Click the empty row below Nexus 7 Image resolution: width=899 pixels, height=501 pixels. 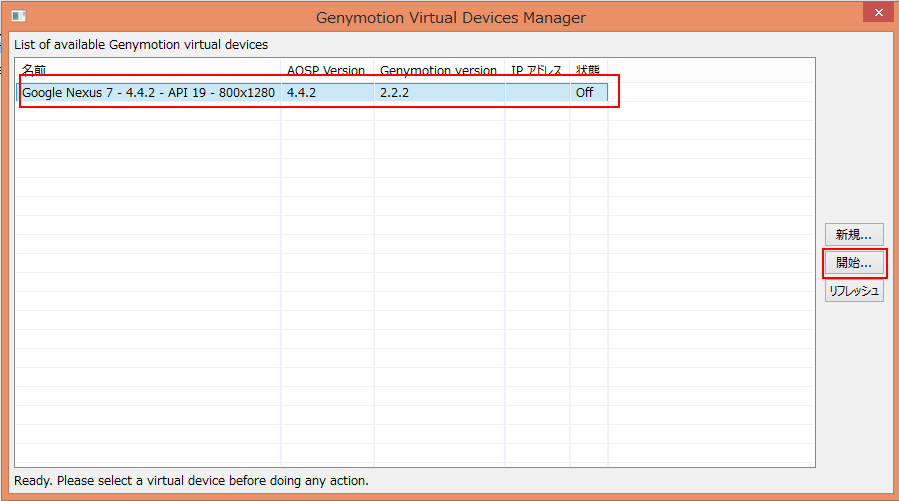tap(312, 111)
